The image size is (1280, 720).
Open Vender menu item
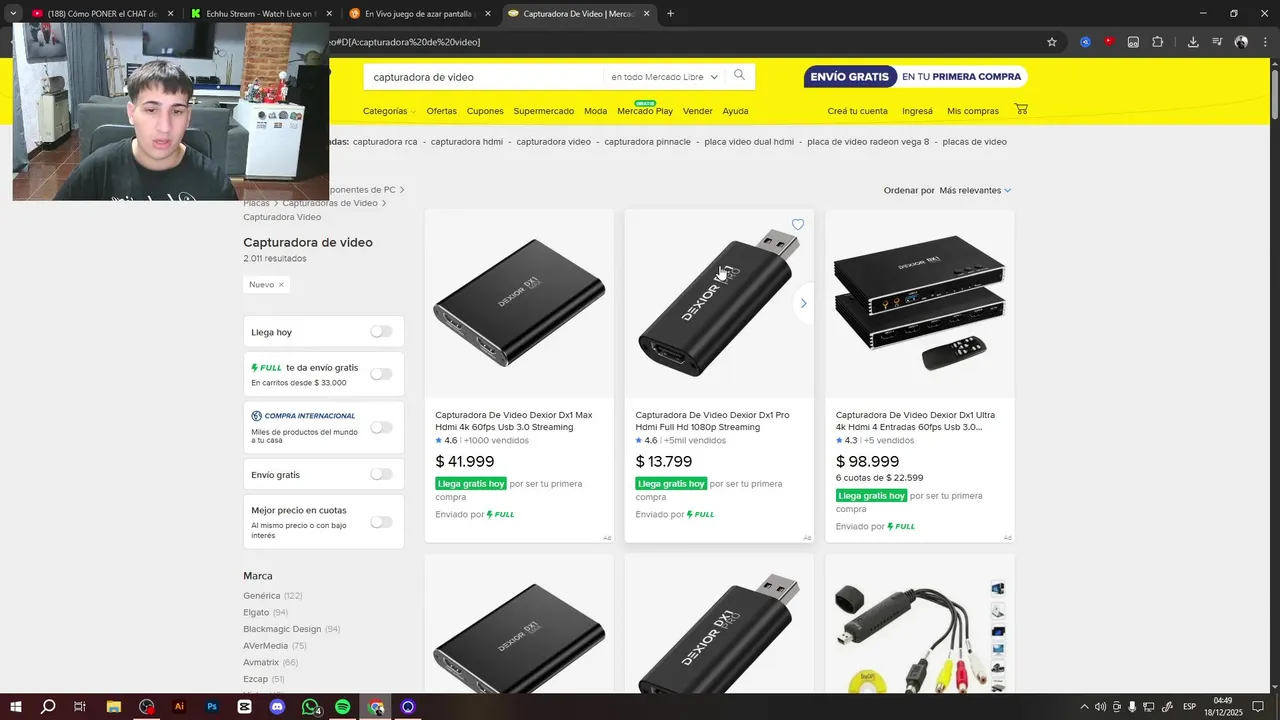(698, 111)
